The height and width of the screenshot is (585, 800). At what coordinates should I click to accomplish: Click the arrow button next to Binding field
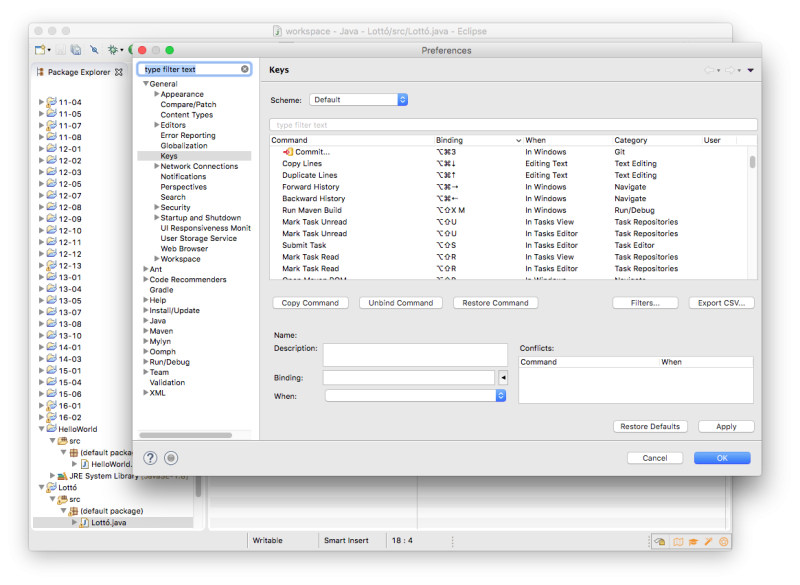(503, 377)
